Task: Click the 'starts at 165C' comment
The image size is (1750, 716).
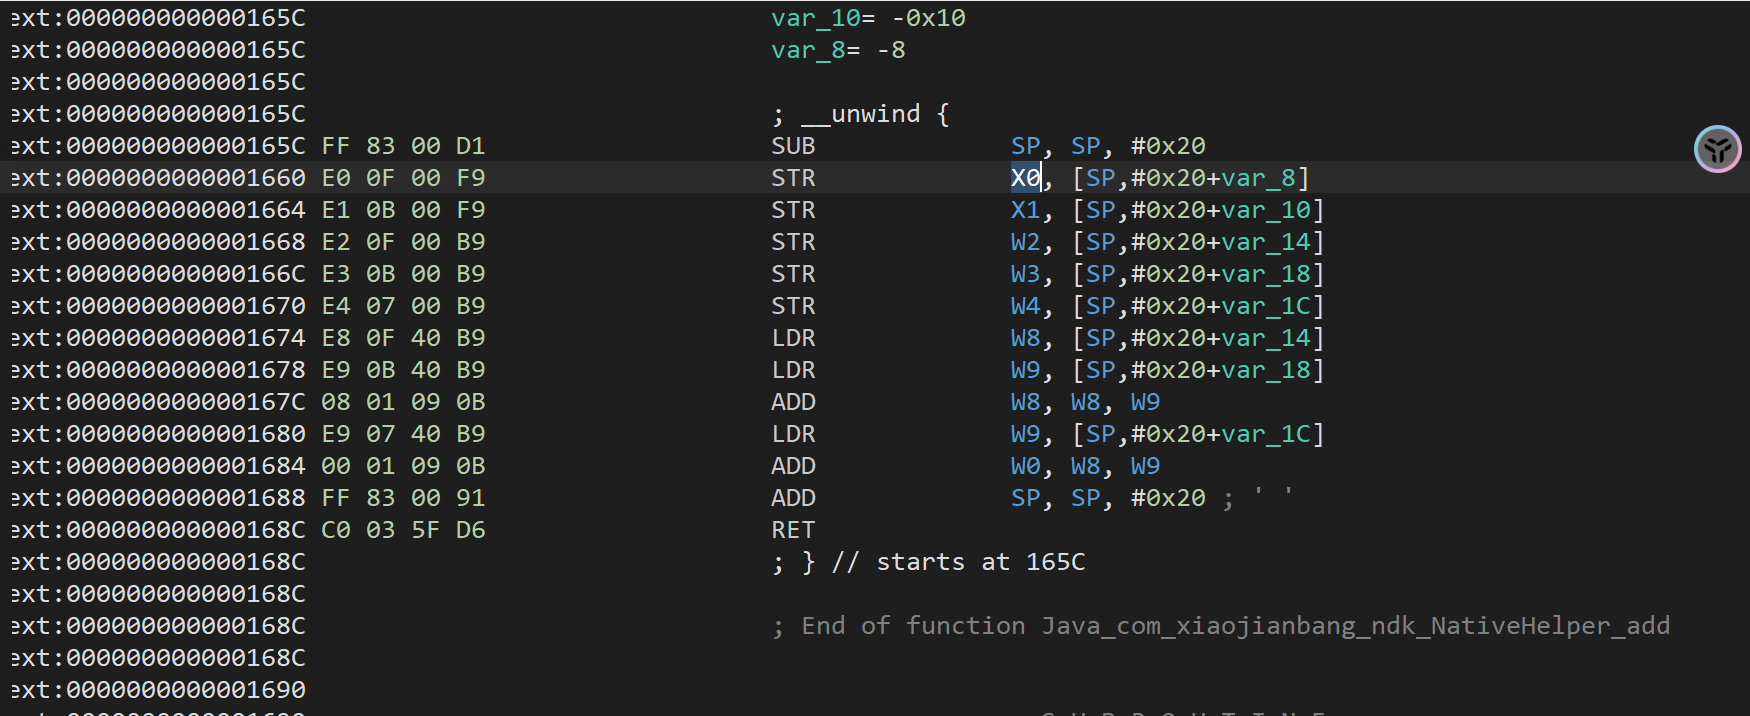Action: pyautogui.click(x=980, y=562)
